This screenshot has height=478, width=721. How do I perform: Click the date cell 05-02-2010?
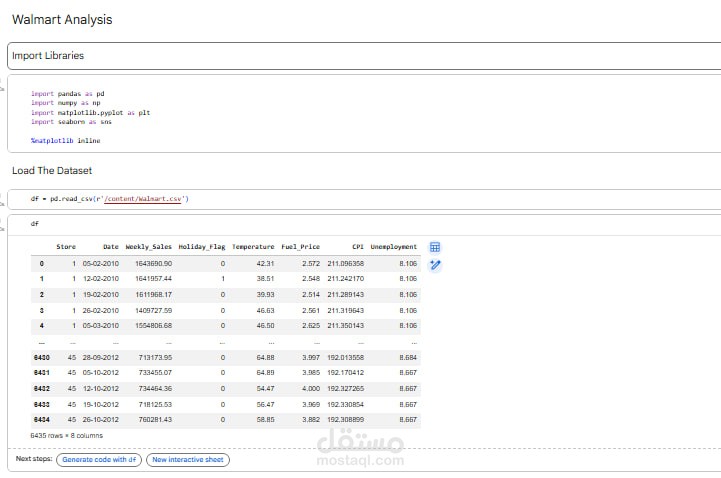(101, 264)
